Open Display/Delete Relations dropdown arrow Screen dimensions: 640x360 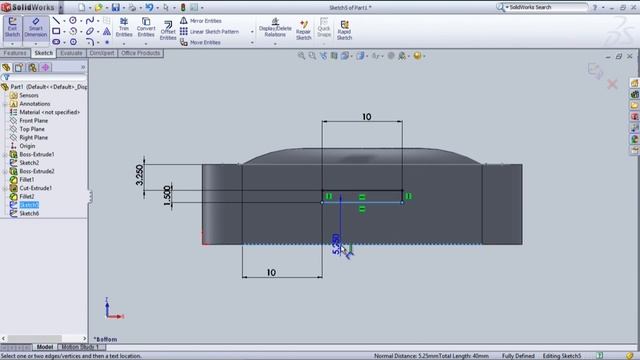click(275, 43)
